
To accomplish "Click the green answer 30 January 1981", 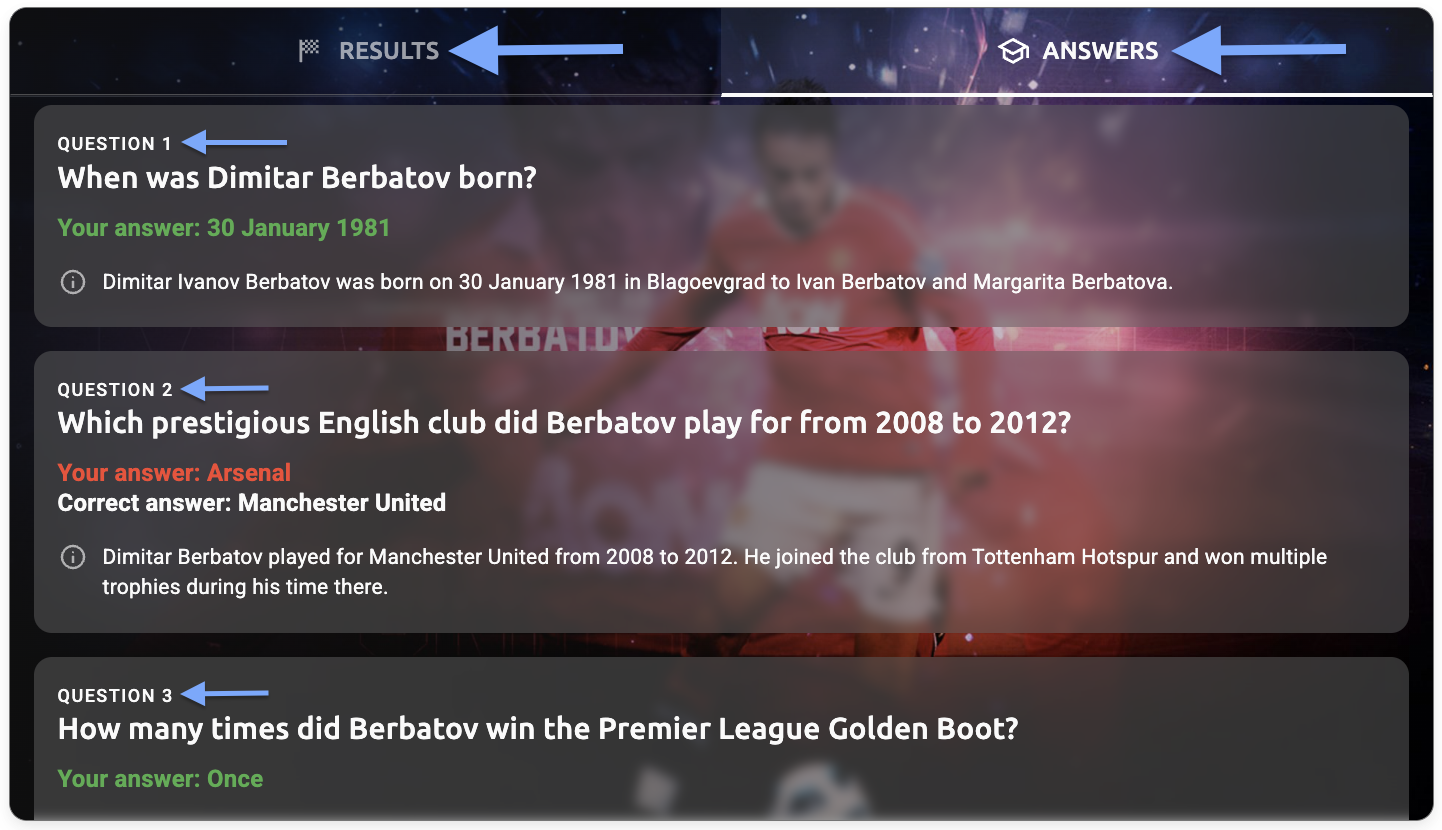I will point(223,228).
